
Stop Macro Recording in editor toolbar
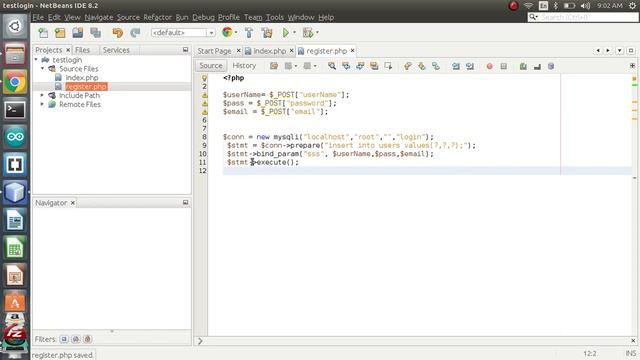coord(504,66)
